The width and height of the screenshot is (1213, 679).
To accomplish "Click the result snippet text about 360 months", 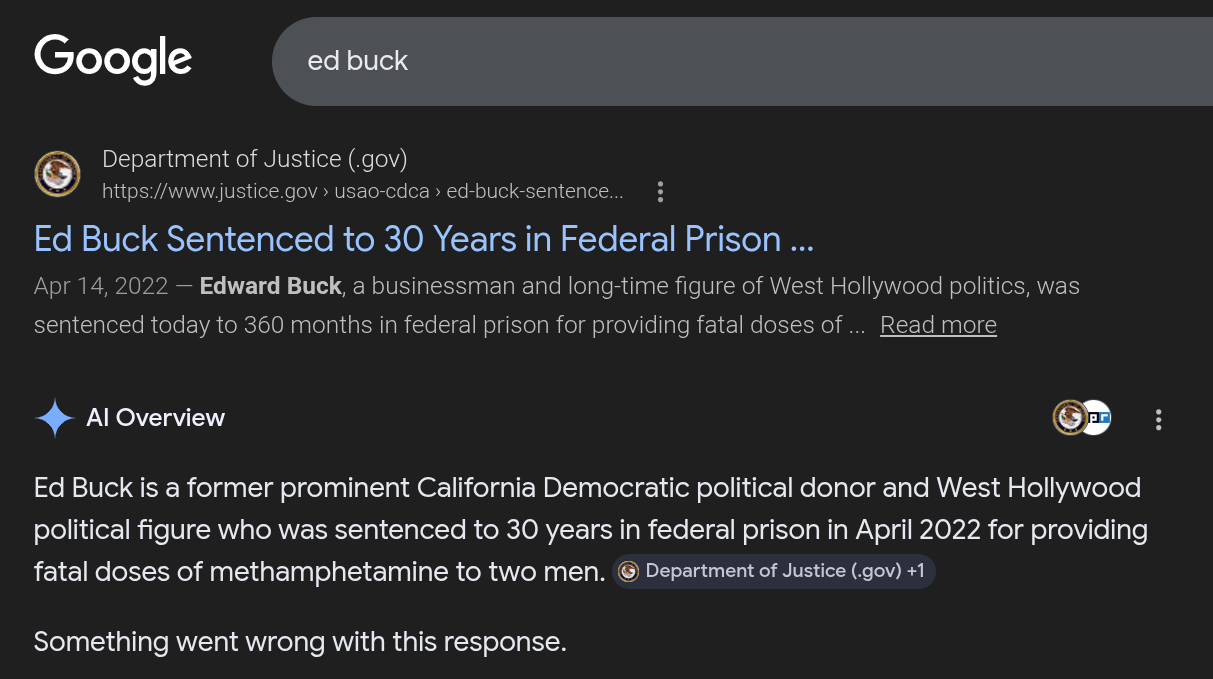I will (440, 325).
